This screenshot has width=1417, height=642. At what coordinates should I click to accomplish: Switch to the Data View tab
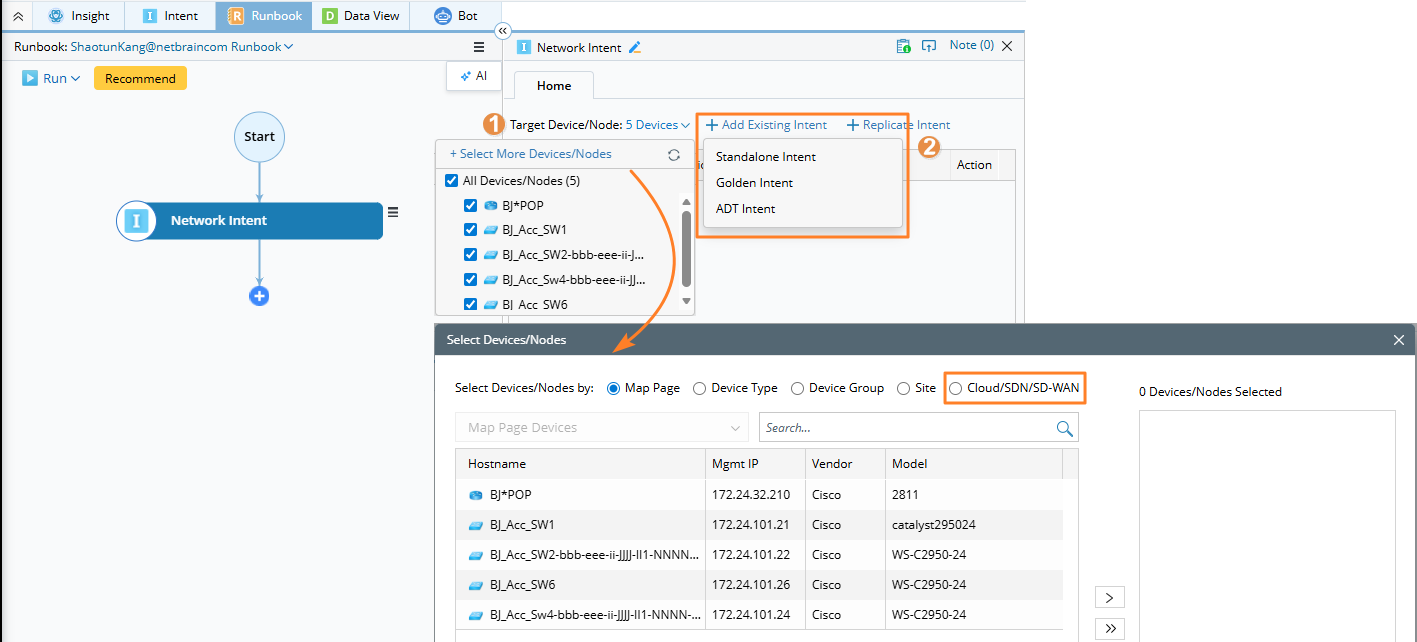(x=362, y=16)
